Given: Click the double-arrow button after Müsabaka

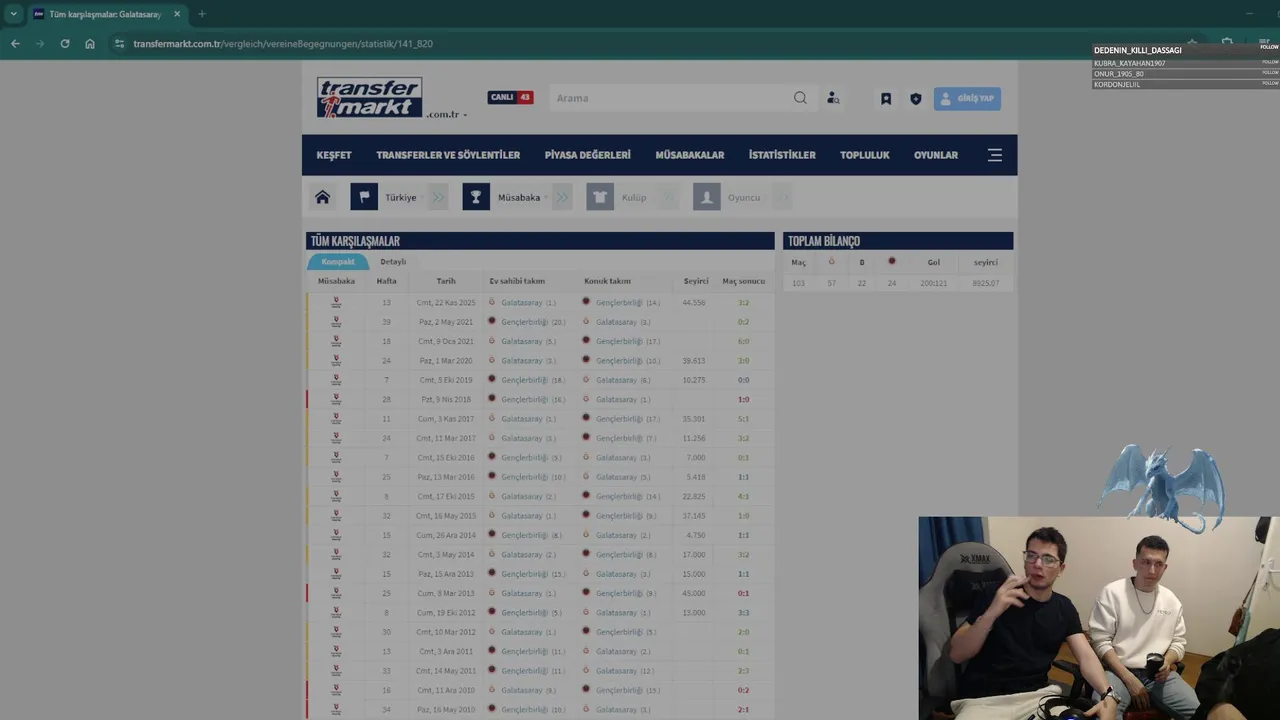Looking at the screenshot, I should 563,197.
